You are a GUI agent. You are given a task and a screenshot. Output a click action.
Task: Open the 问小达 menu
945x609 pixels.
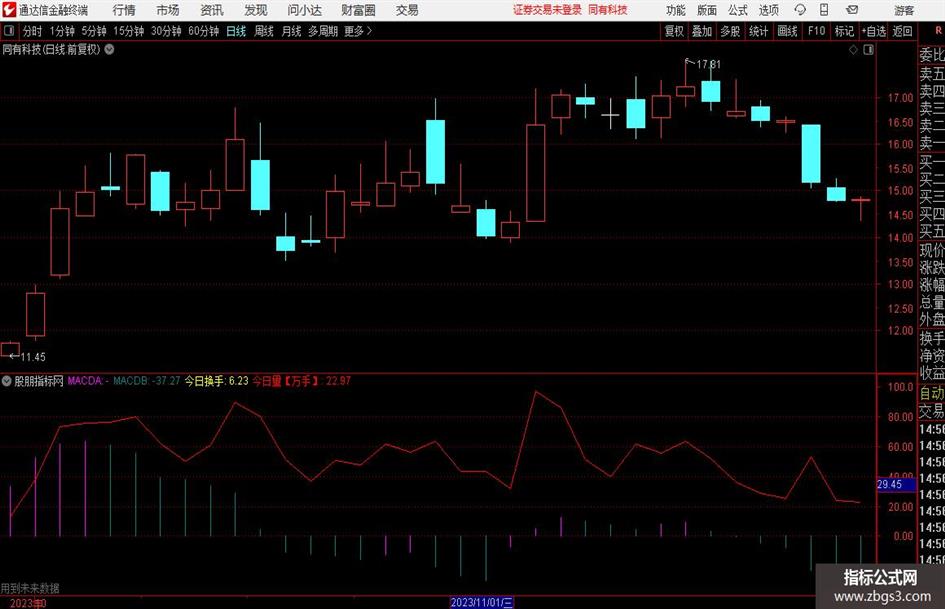coord(304,10)
